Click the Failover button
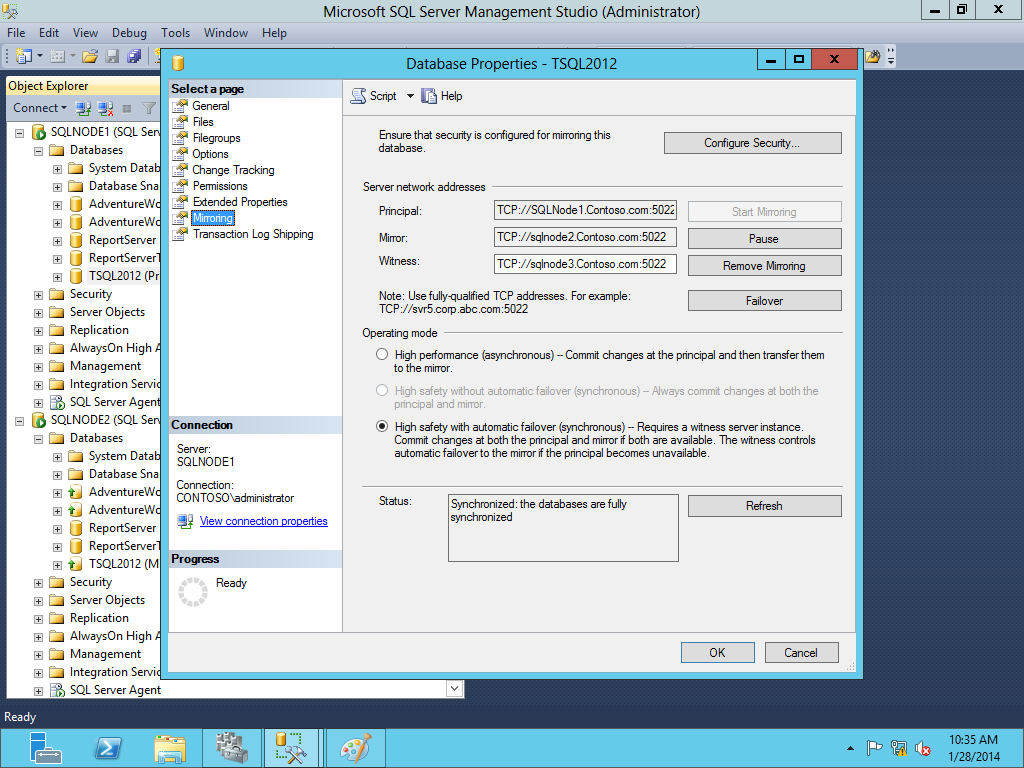The image size is (1024, 768). 764,301
